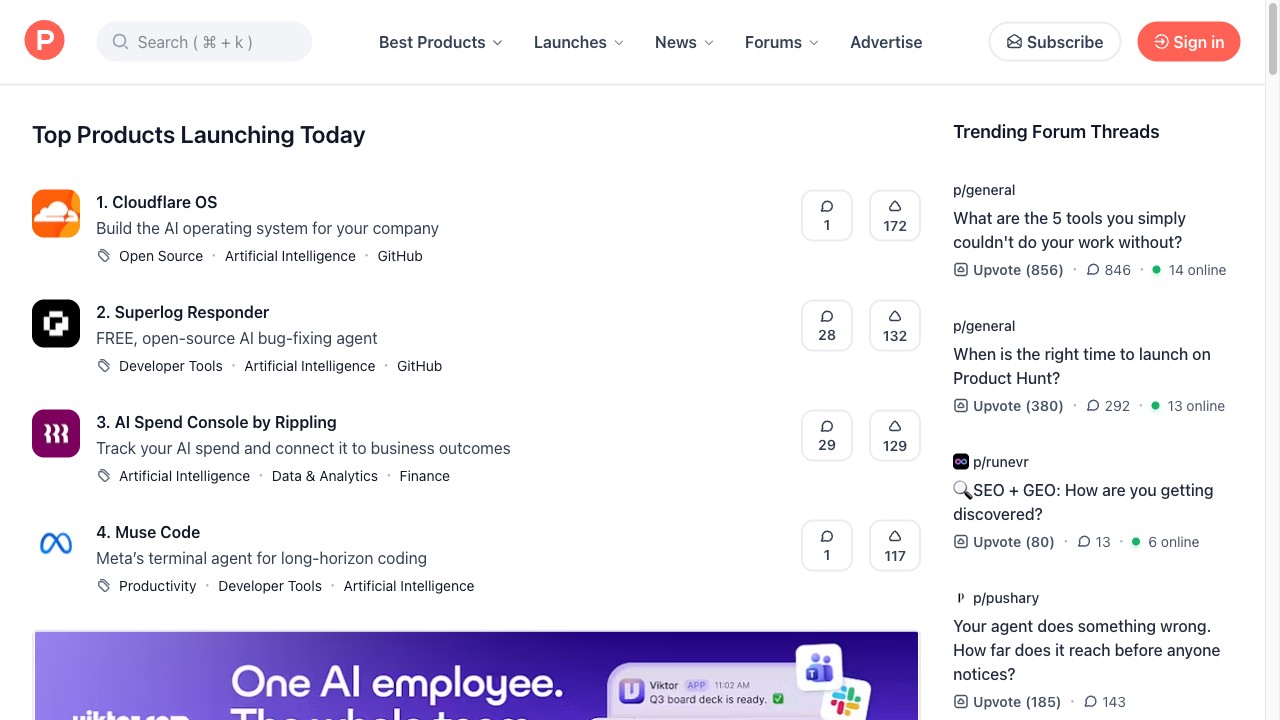This screenshot has height=720, width=1280.
Task: Click the tag icon under Cloudflare OS
Action: pyautogui.click(x=103, y=256)
